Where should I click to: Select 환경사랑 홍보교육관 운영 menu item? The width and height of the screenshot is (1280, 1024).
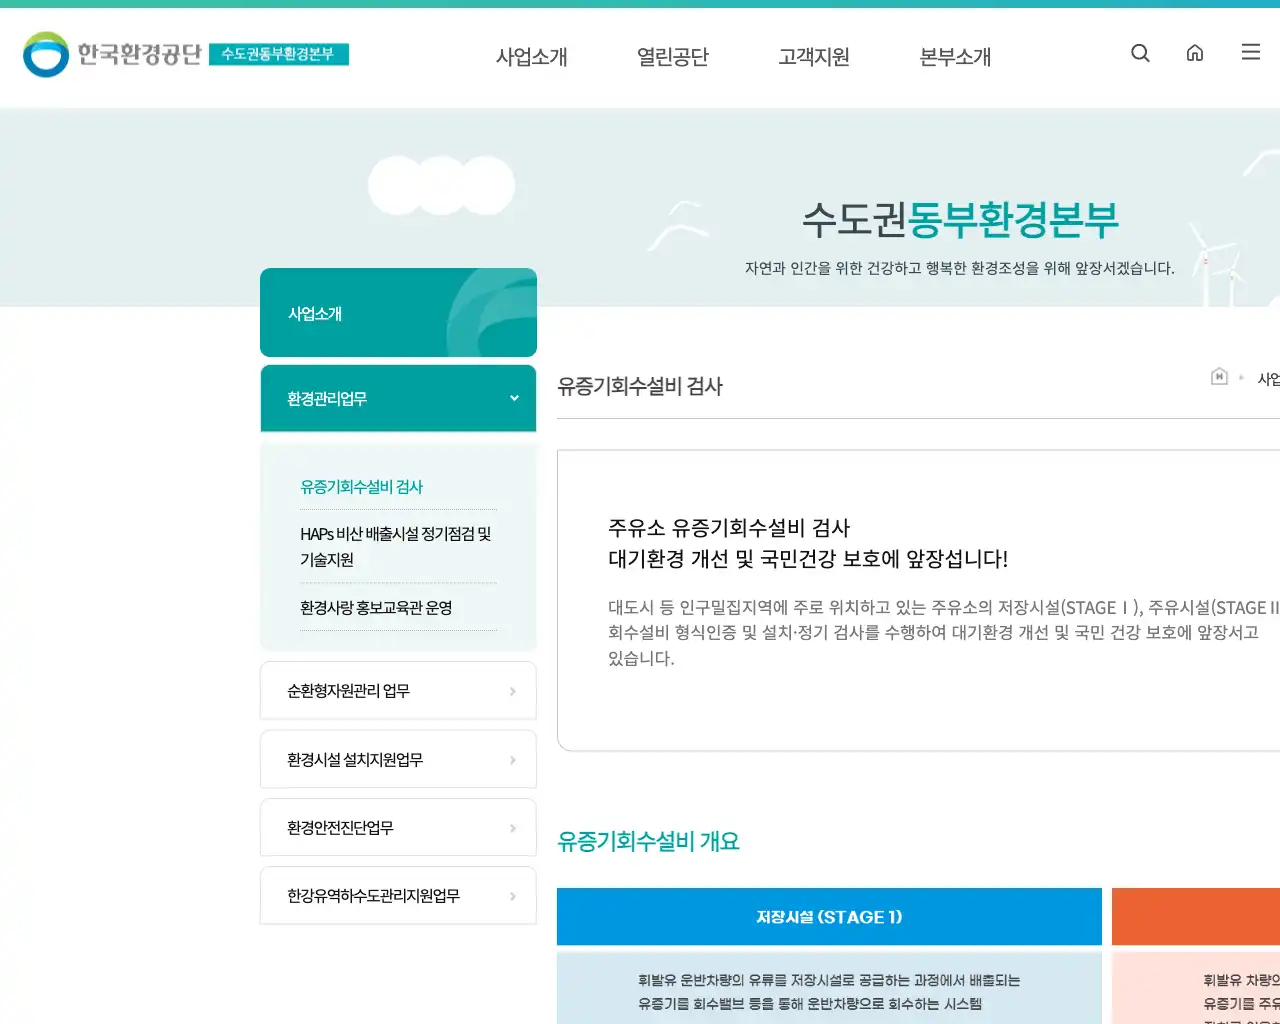(x=375, y=607)
